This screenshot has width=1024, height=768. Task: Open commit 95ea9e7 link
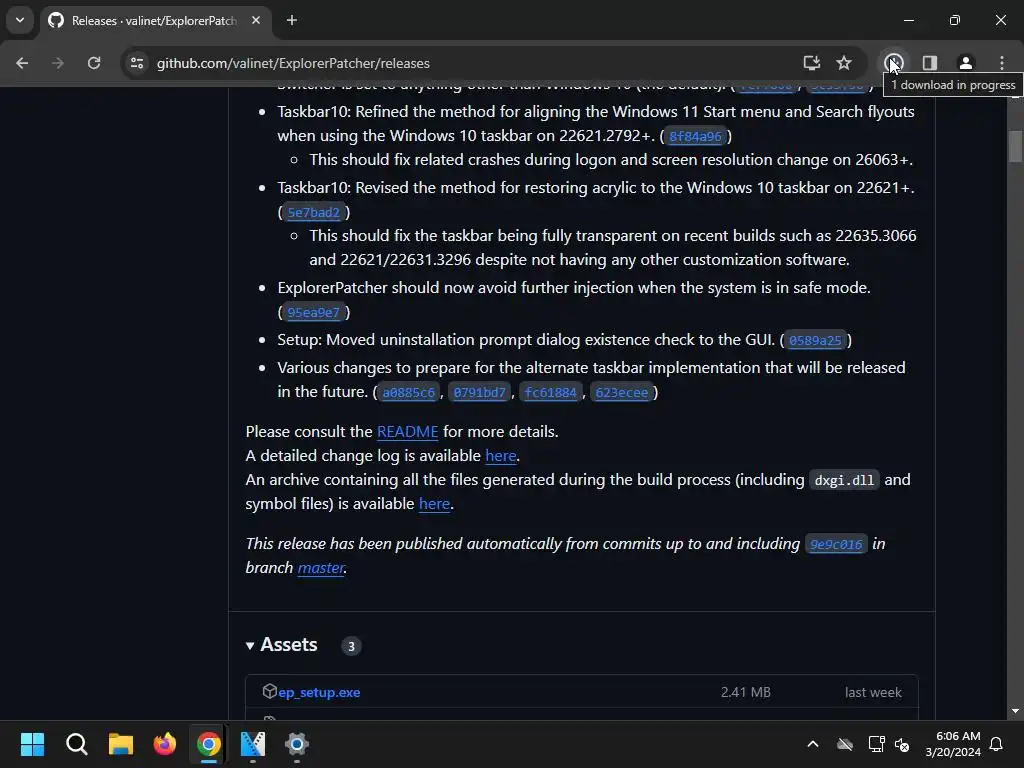click(x=313, y=312)
